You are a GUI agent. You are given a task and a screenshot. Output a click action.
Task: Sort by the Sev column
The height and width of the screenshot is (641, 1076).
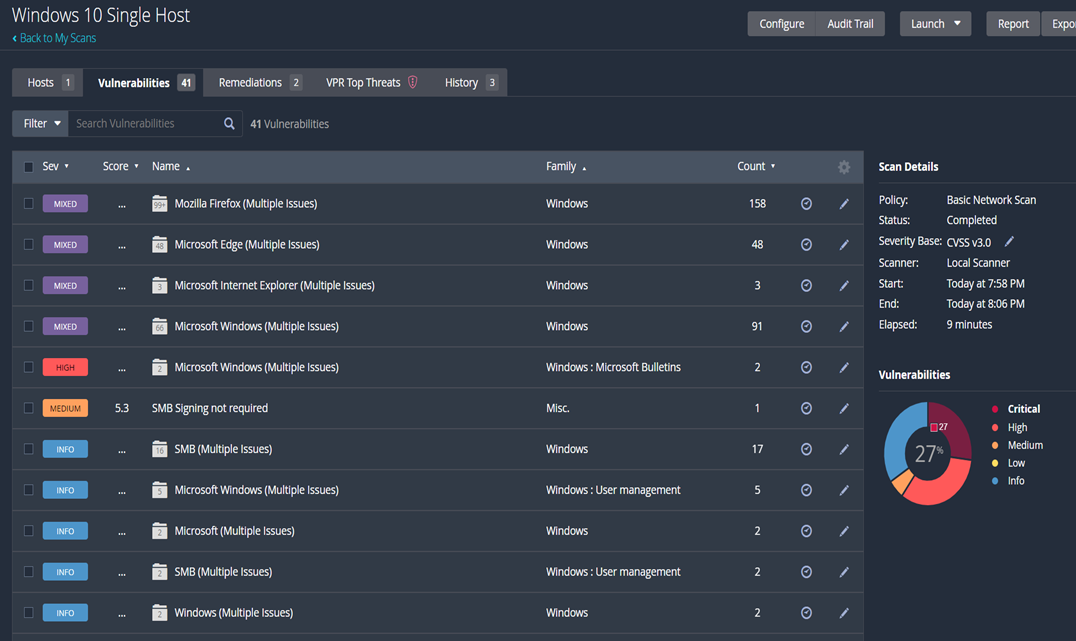pos(56,166)
